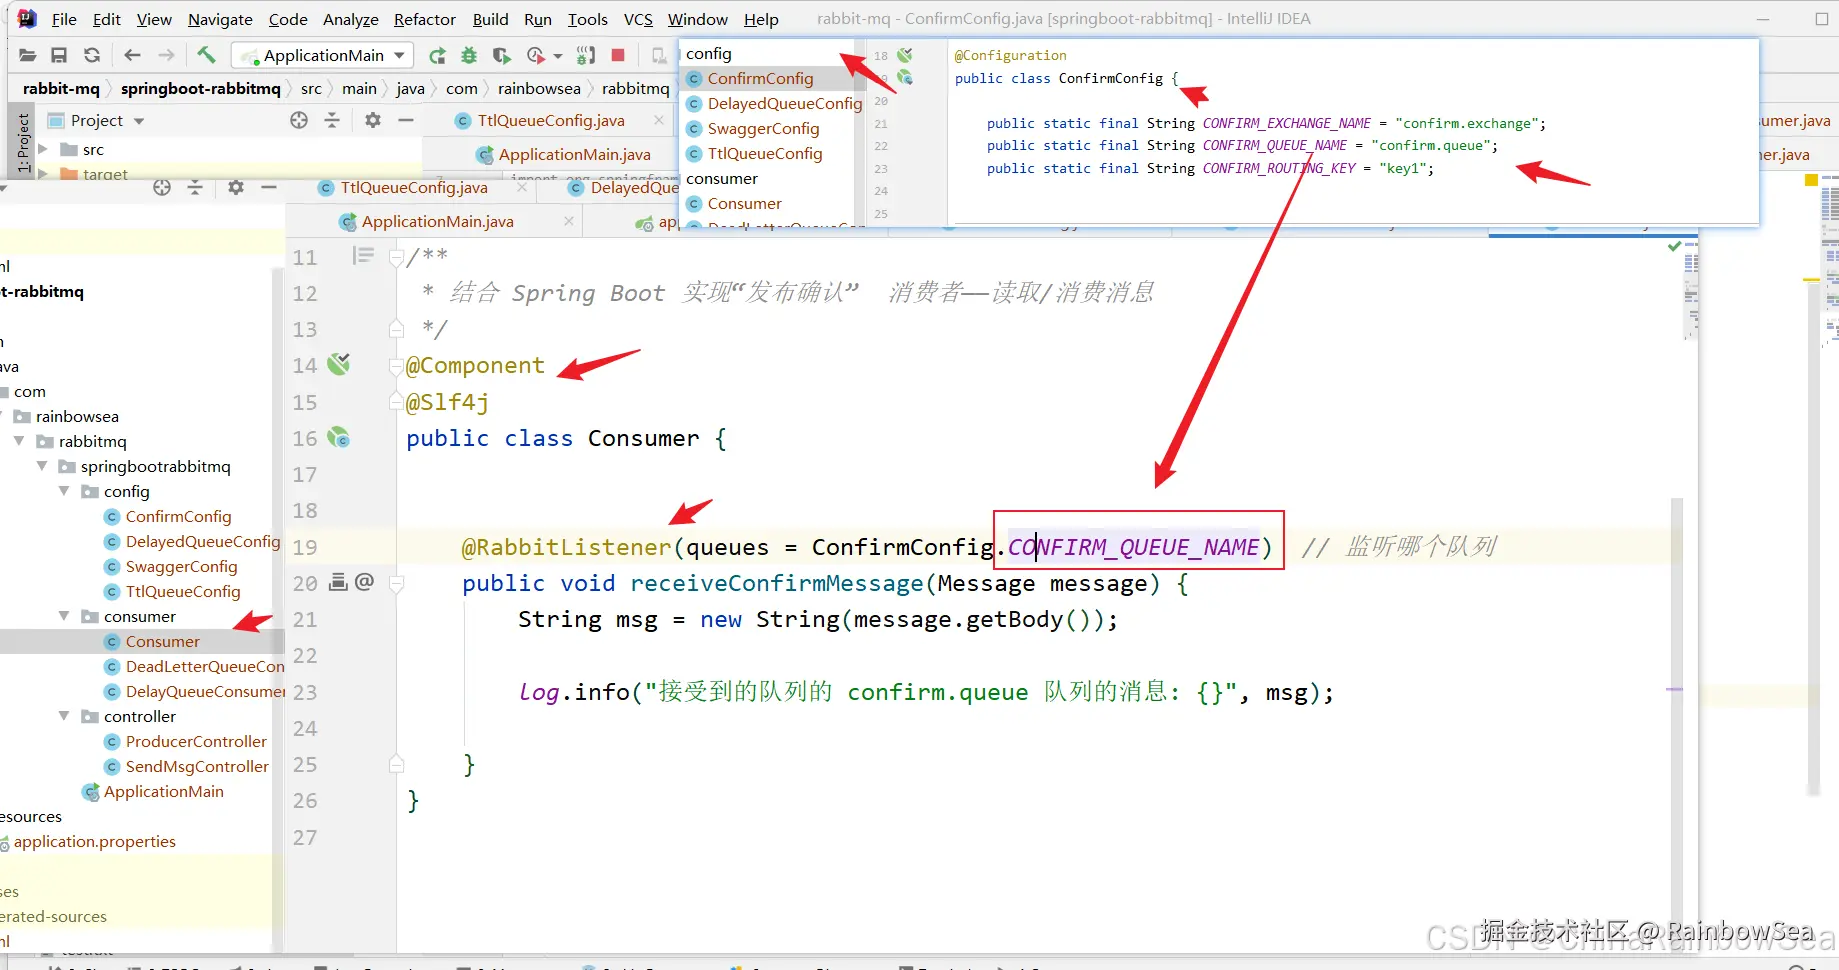The width and height of the screenshot is (1839, 970).
Task: Open the ApplicationMain run configuration dropdown
Action: 323,55
